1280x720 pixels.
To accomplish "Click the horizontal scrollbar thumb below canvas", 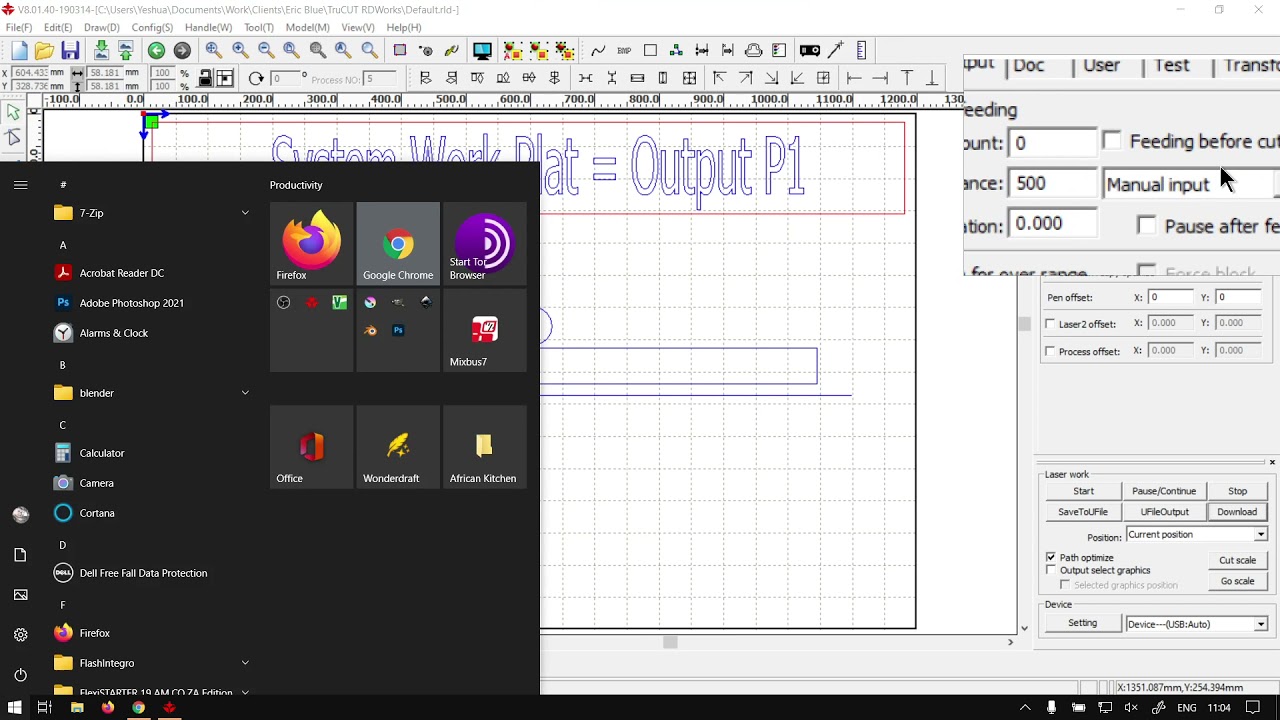I will pos(670,642).
